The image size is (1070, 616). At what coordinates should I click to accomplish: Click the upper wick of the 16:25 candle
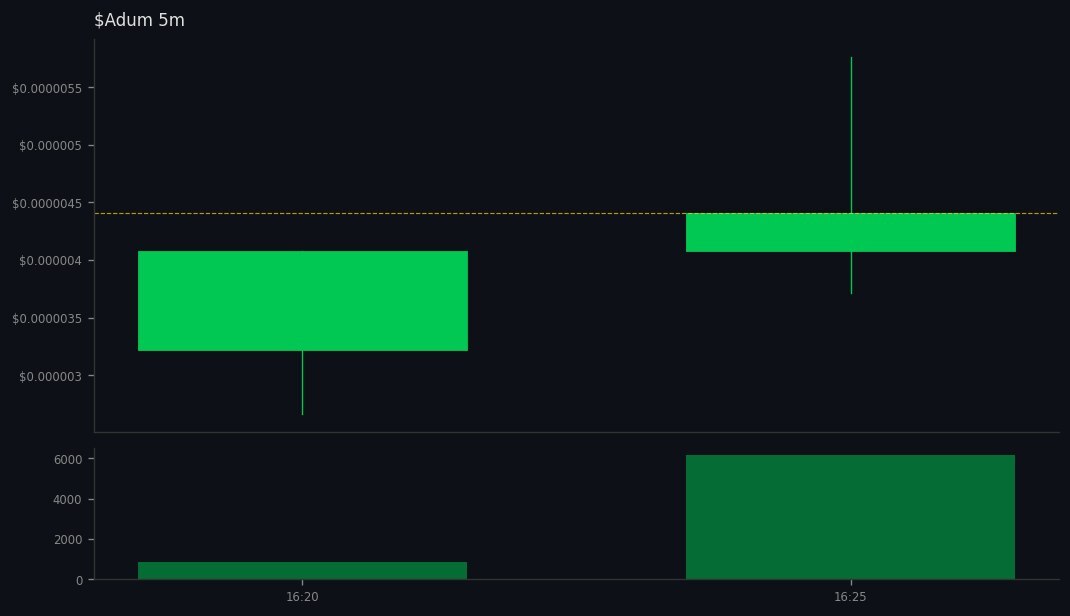[851, 135]
